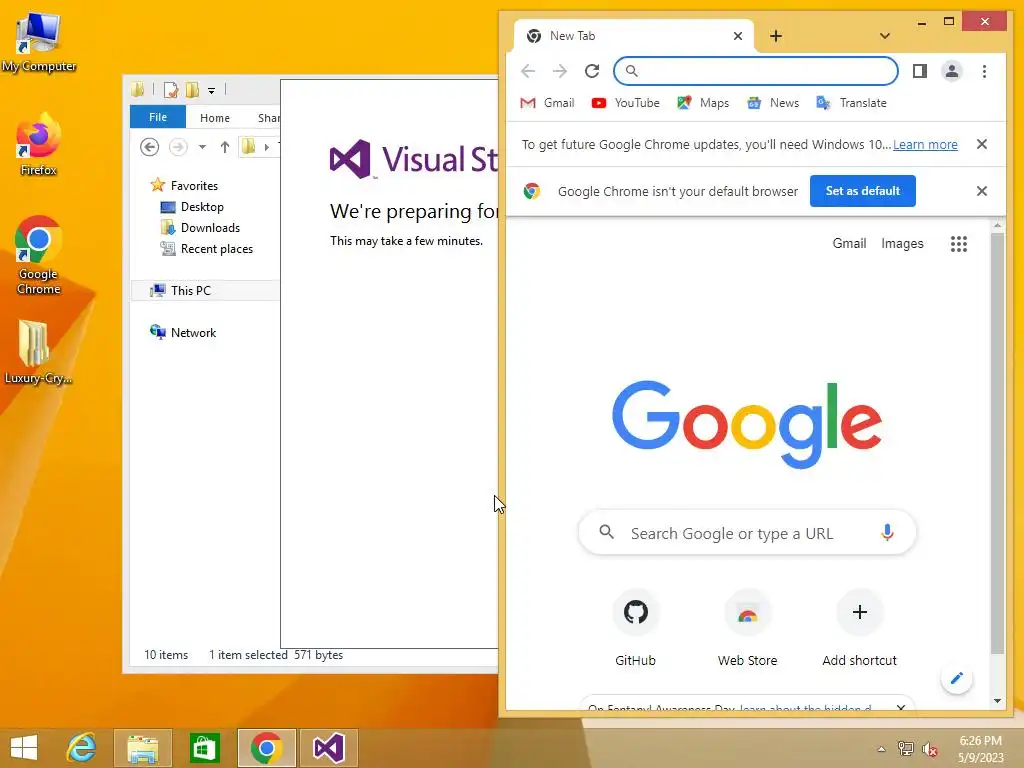Image resolution: width=1024 pixels, height=768 pixels.
Task: Expand Explorer's recent locations dropdown
Action: tap(202, 147)
